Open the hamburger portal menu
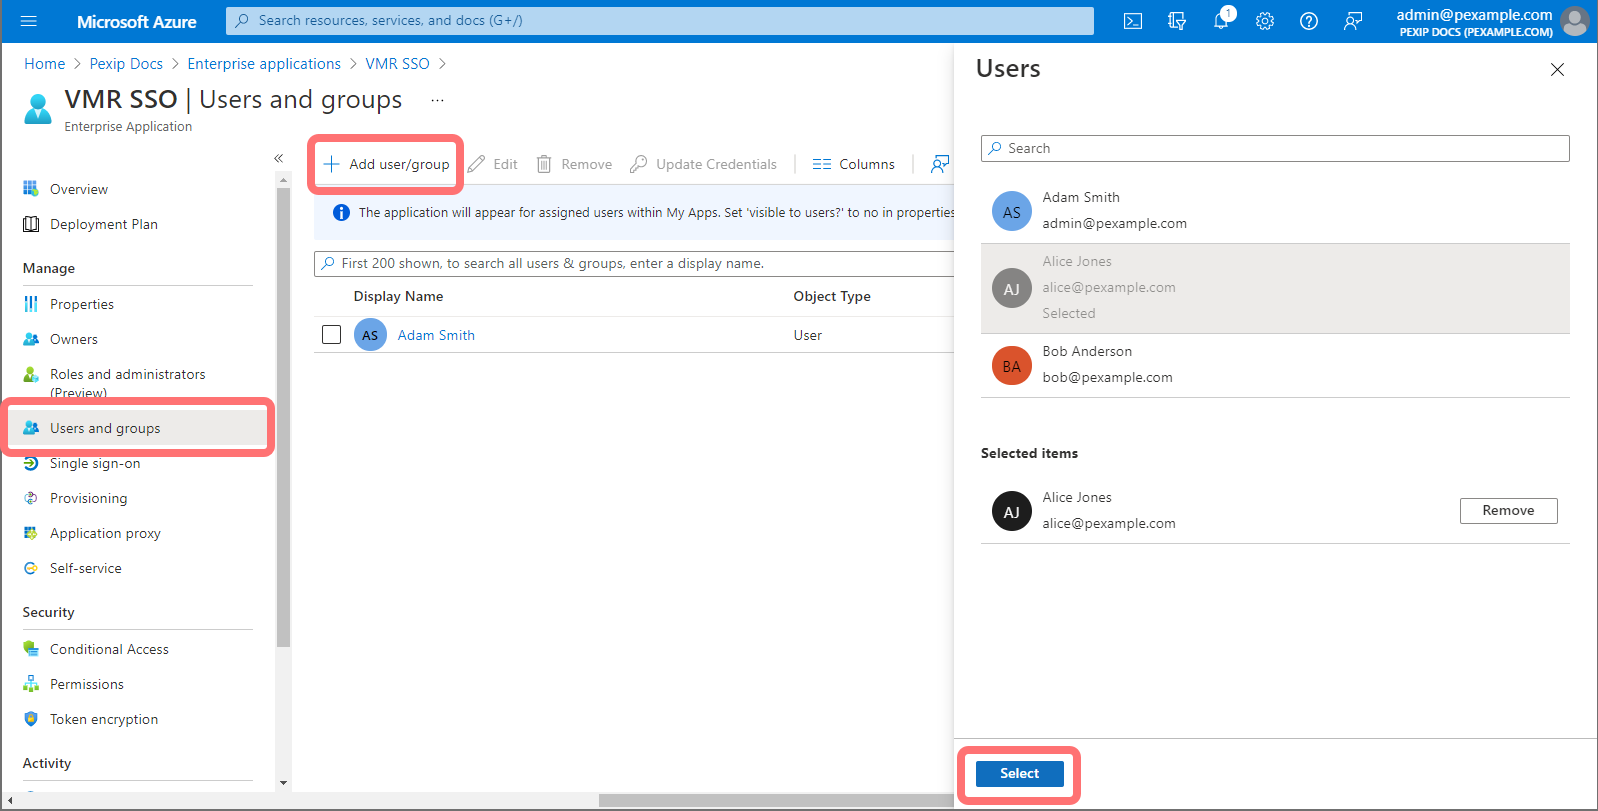The image size is (1598, 811). coord(28,21)
